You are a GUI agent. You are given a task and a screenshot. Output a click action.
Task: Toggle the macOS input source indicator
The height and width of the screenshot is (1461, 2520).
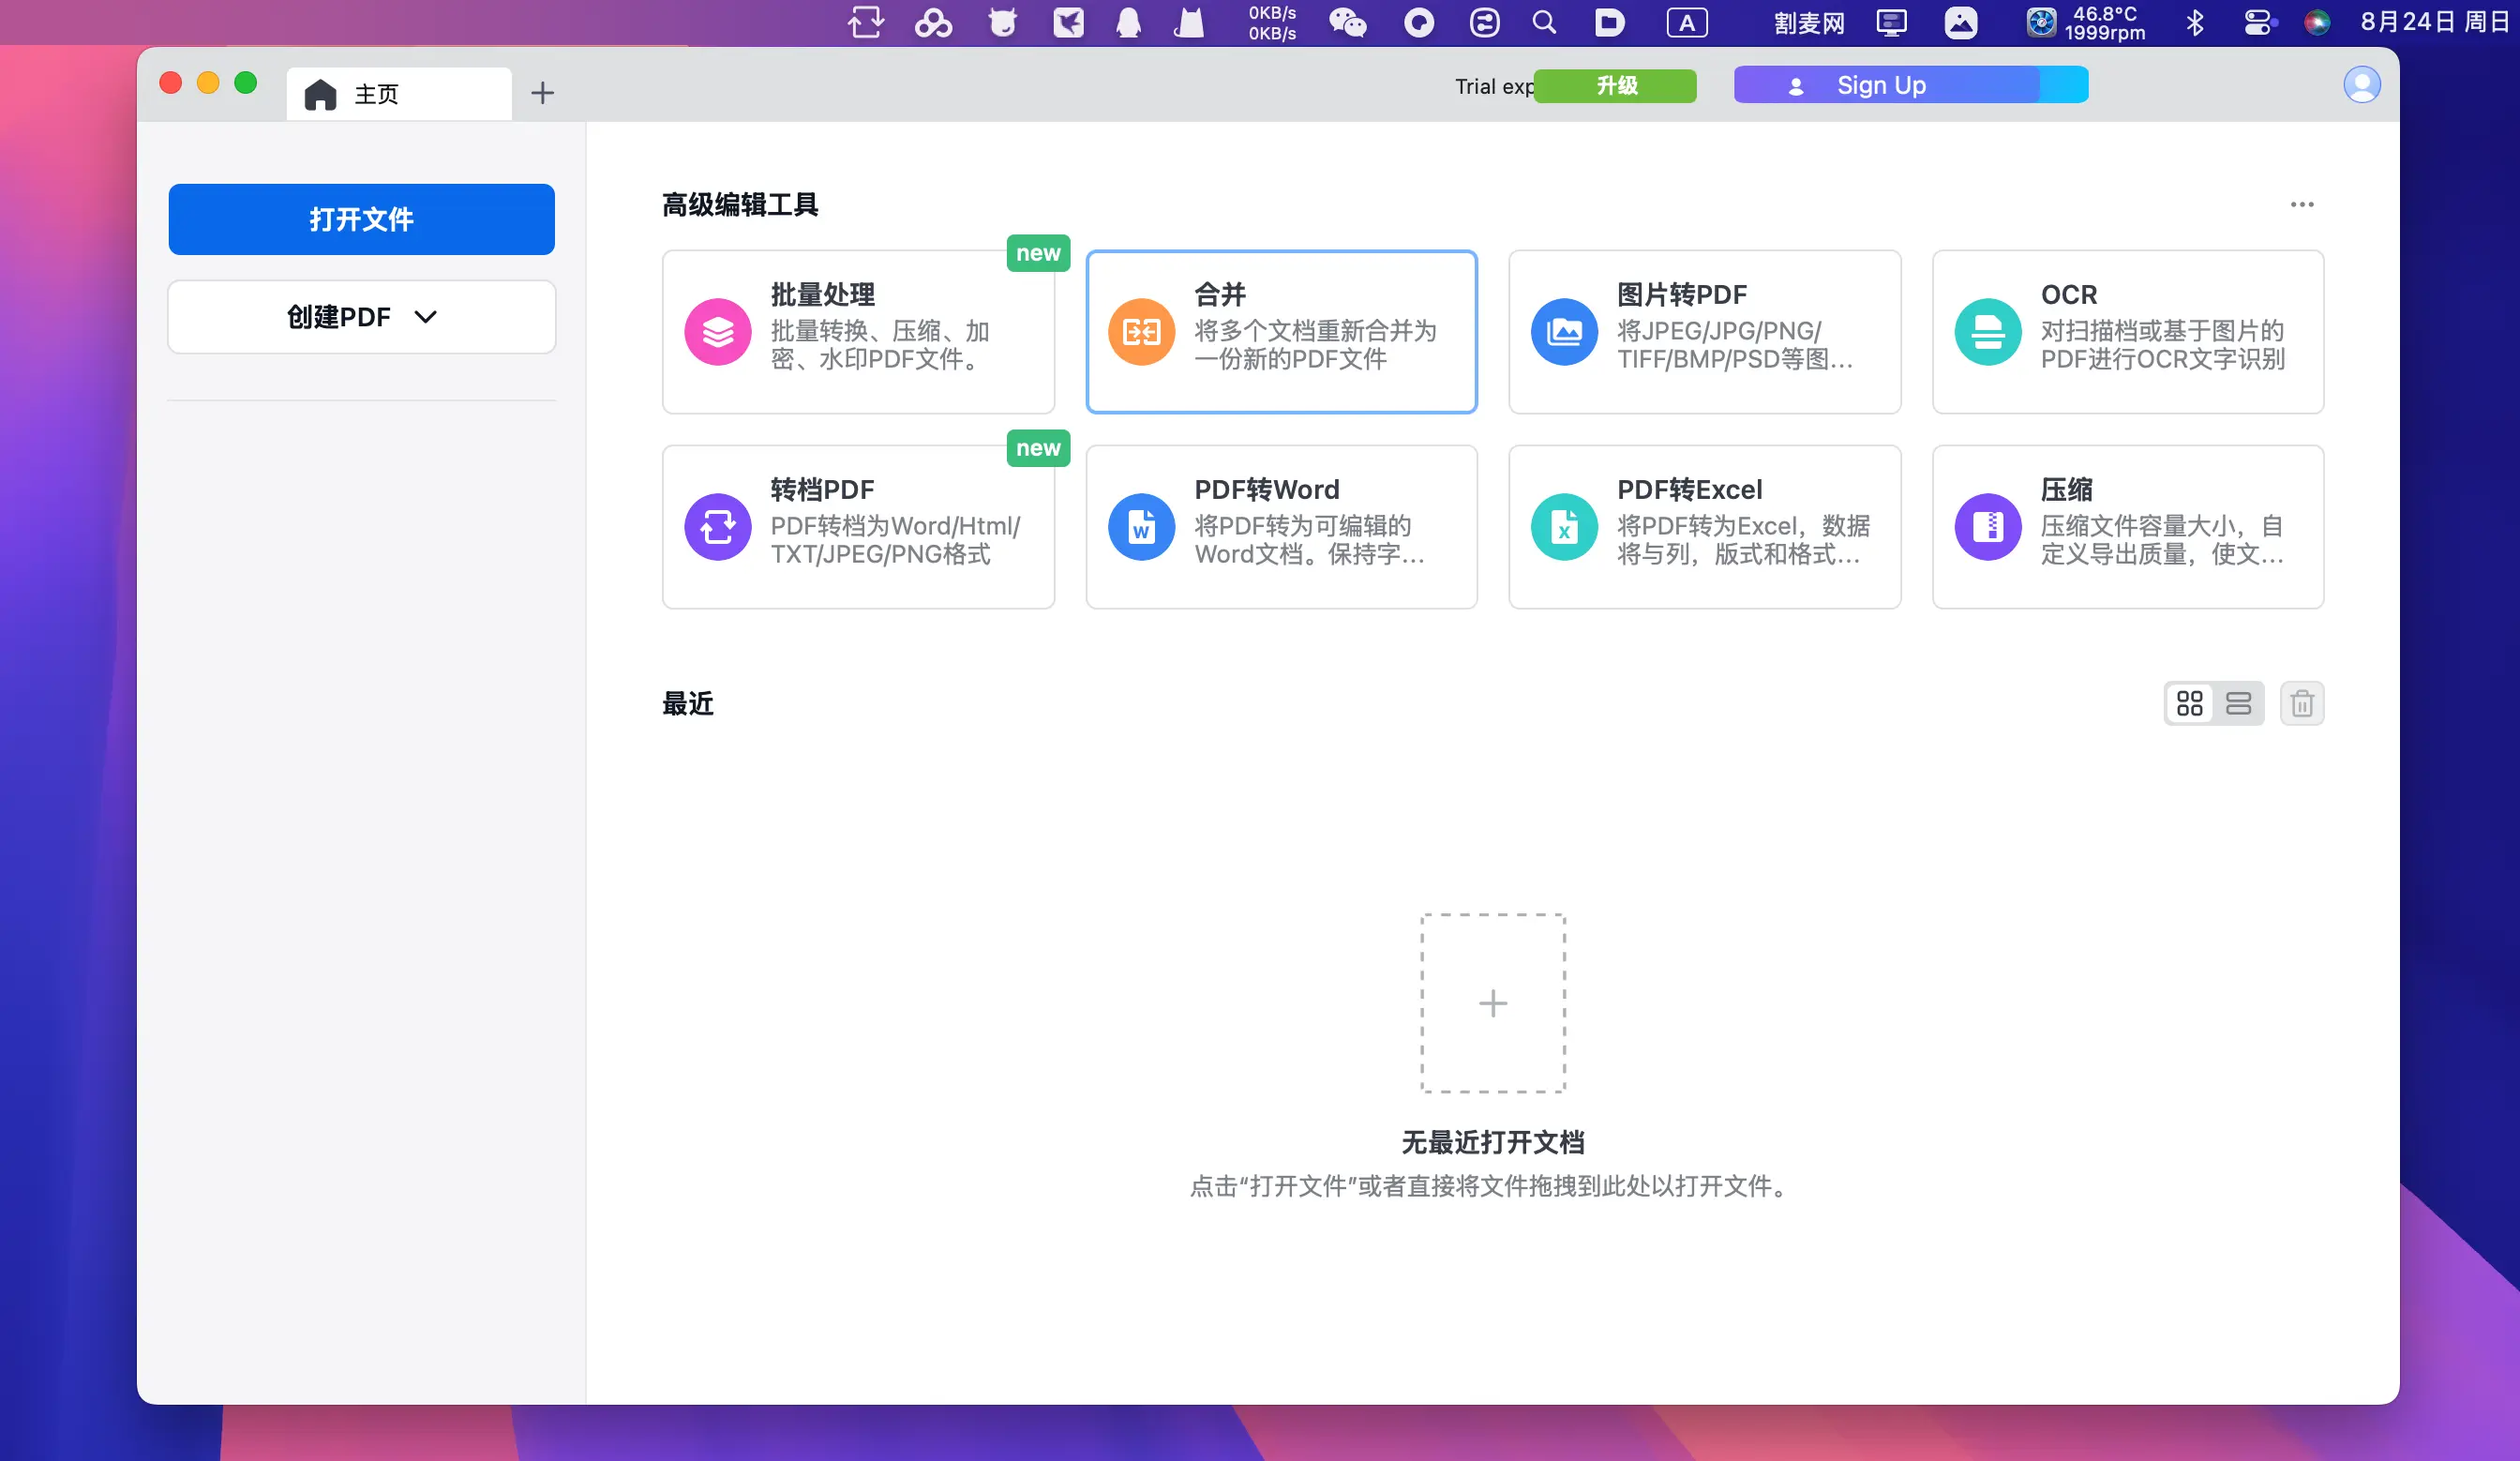pos(1686,23)
